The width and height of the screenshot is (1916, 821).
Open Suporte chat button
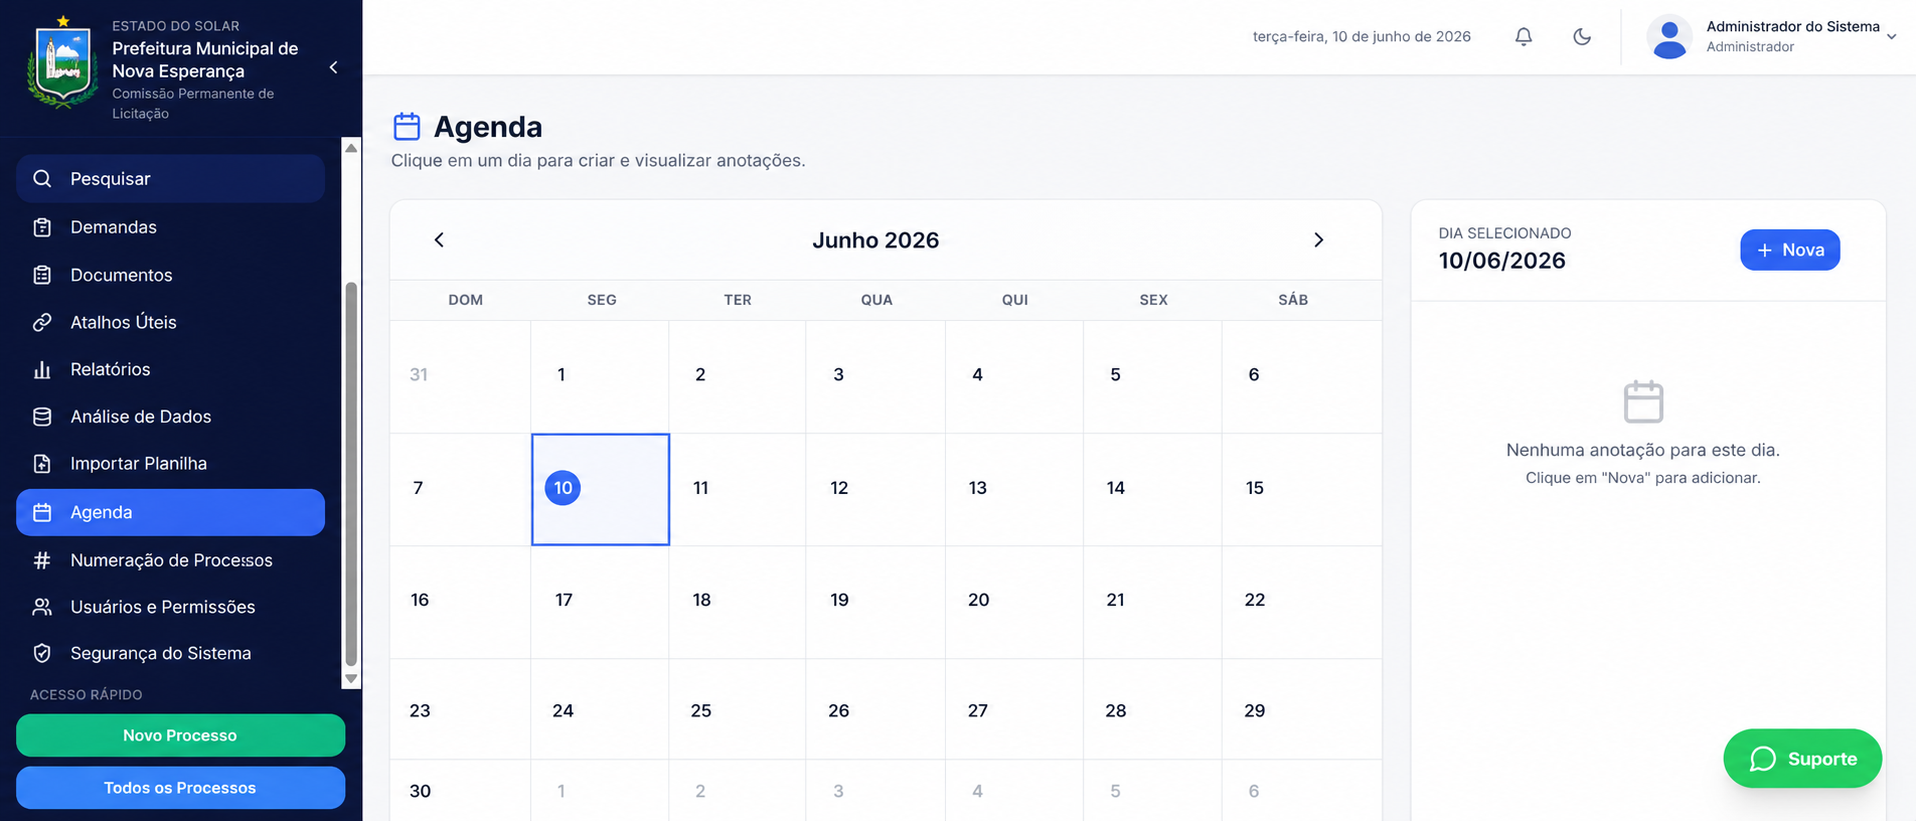point(1802,759)
